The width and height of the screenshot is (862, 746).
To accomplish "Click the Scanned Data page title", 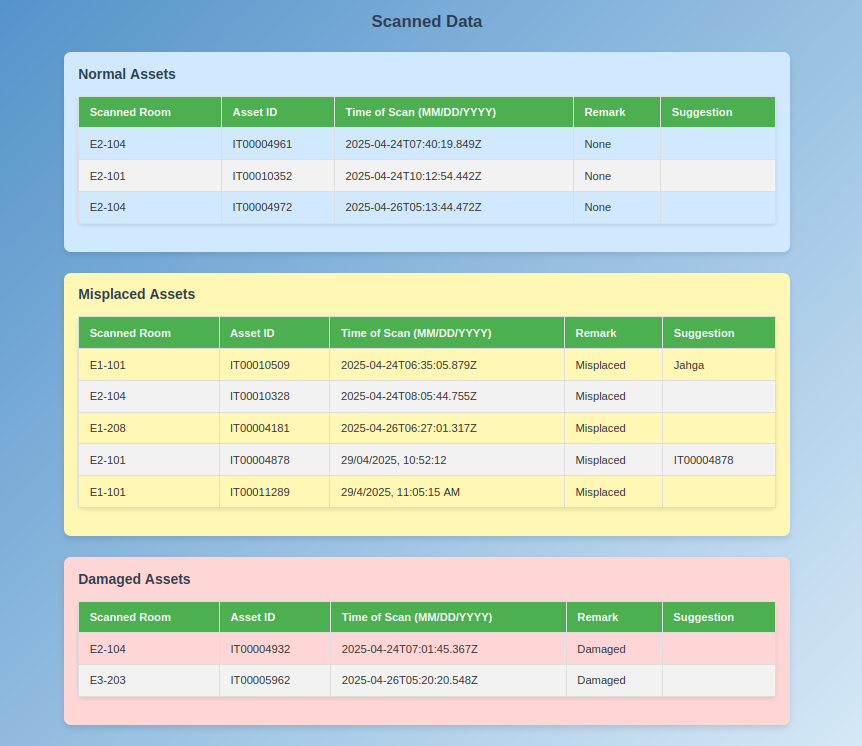I will click(x=427, y=21).
